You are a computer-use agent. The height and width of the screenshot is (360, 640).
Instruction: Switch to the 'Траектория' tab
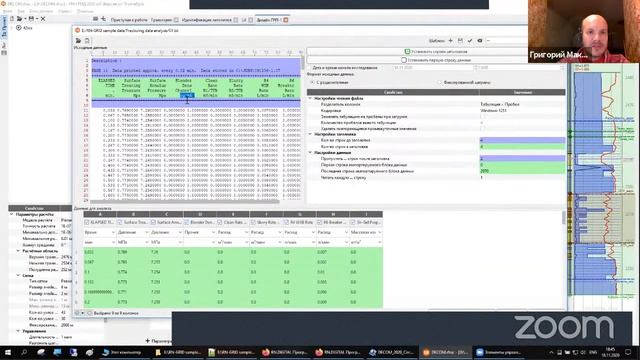(x=161, y=20)
